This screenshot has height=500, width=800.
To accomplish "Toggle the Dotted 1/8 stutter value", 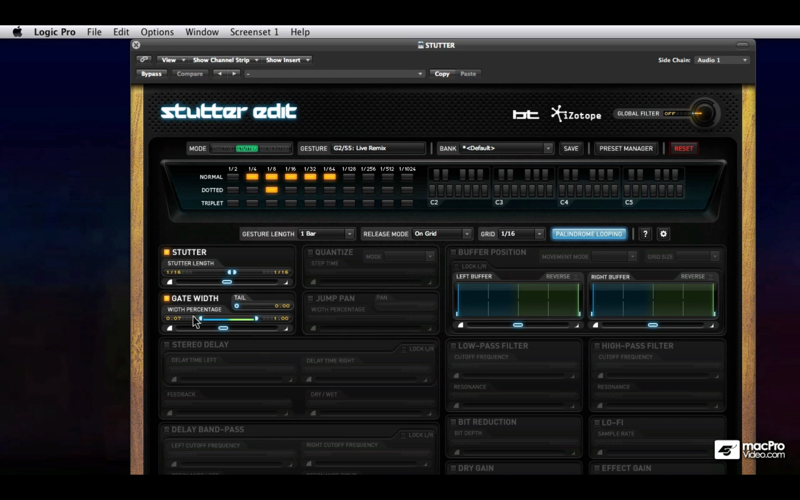I will tap(271, 190).
